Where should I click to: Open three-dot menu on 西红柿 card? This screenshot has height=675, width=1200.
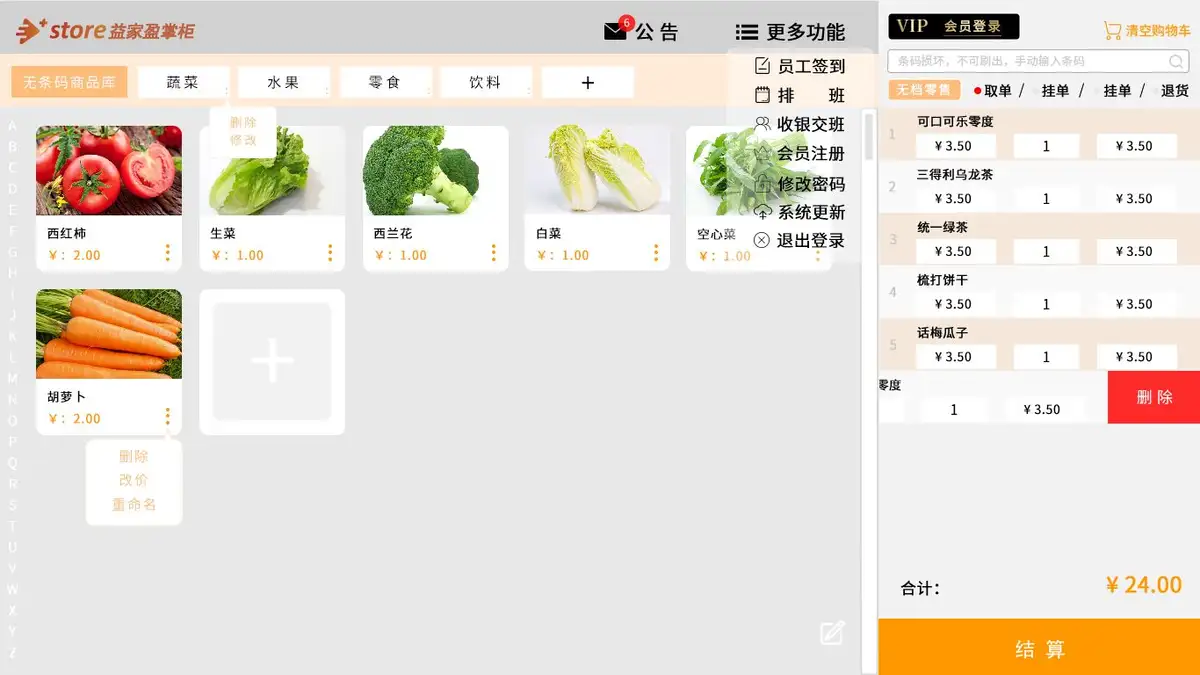[x=167, y=253]
